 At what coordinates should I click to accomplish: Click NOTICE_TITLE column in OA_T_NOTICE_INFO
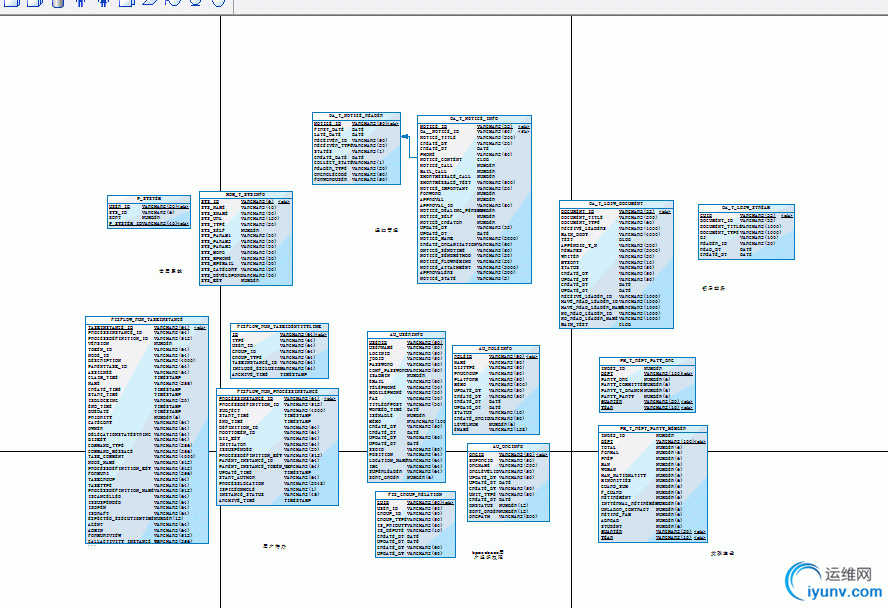438,138
